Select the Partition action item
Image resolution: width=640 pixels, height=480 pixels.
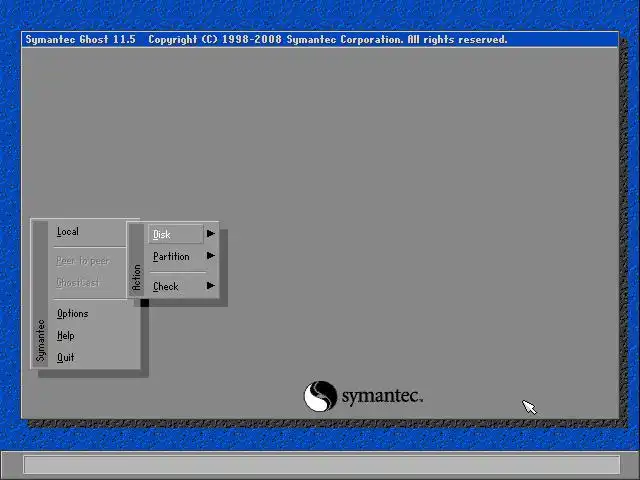click(171, 256)
